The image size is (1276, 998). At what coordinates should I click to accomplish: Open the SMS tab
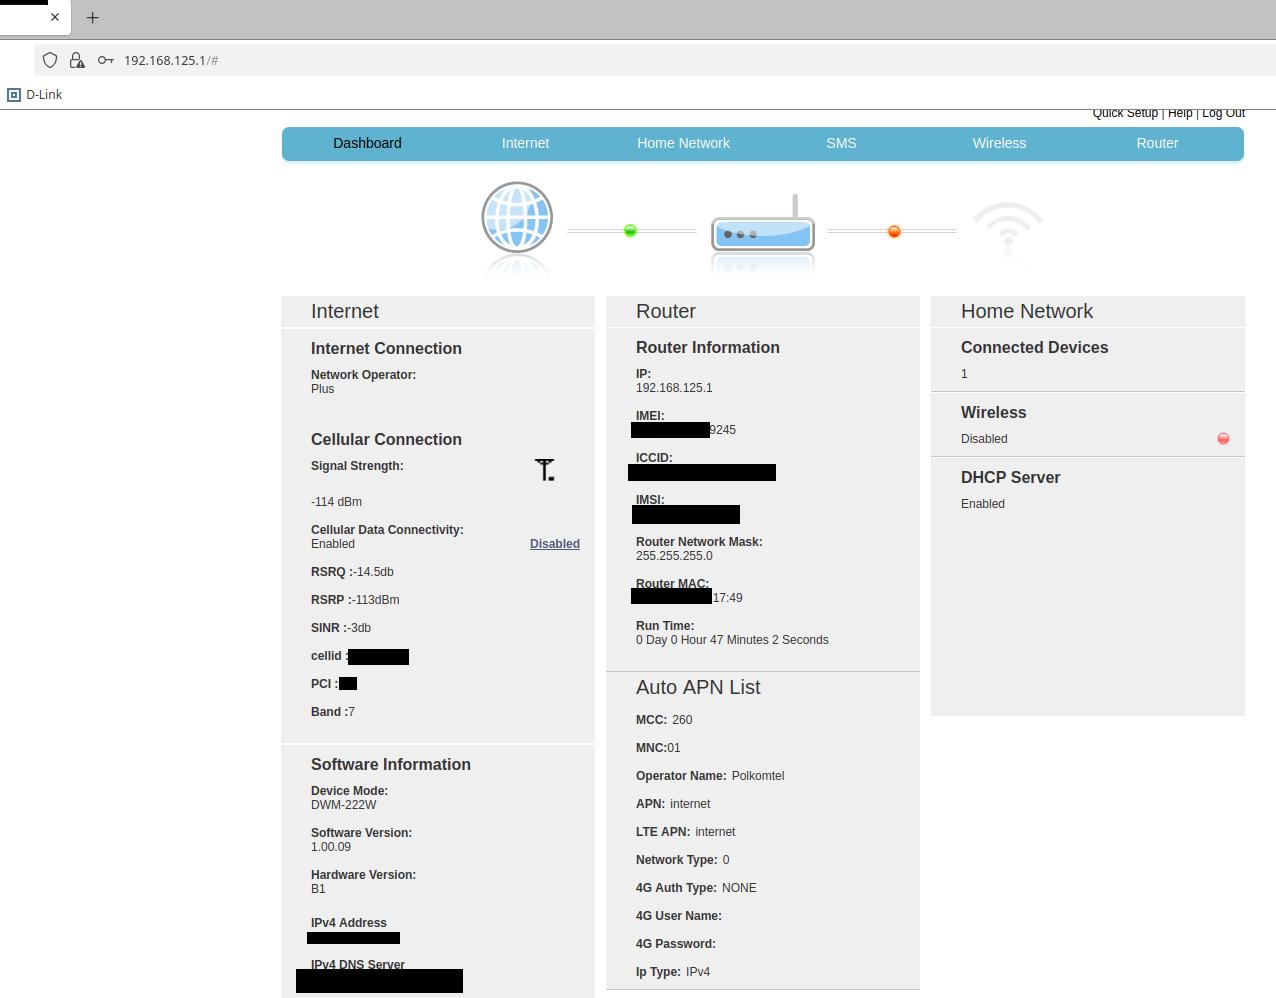[x=841, y=143]
